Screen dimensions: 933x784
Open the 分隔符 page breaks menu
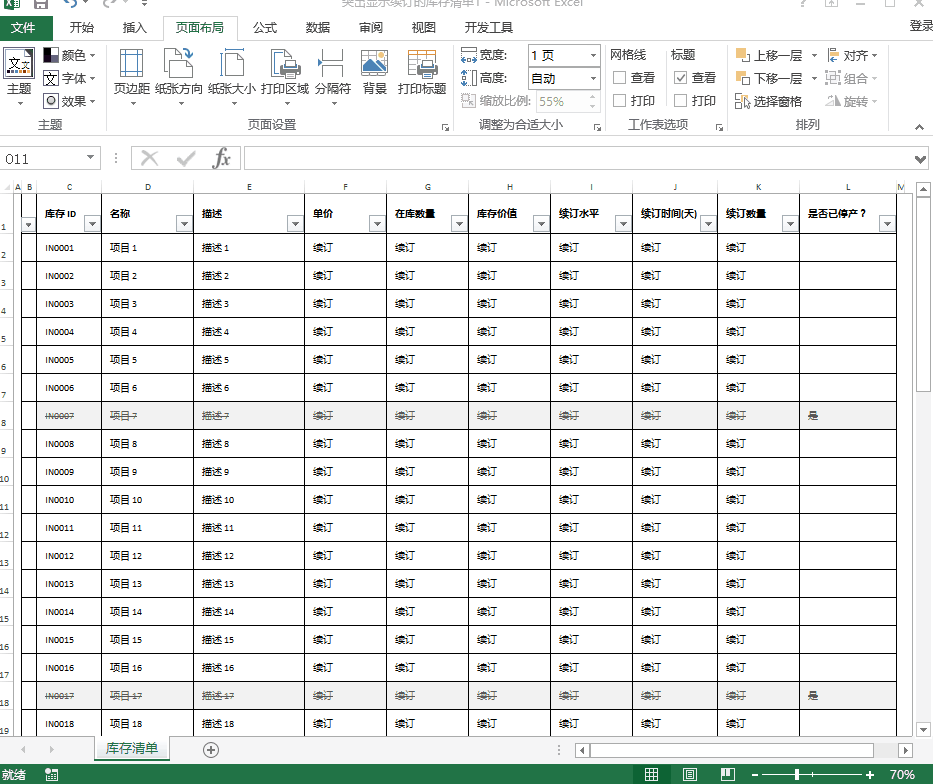click(x=332, y=77)
